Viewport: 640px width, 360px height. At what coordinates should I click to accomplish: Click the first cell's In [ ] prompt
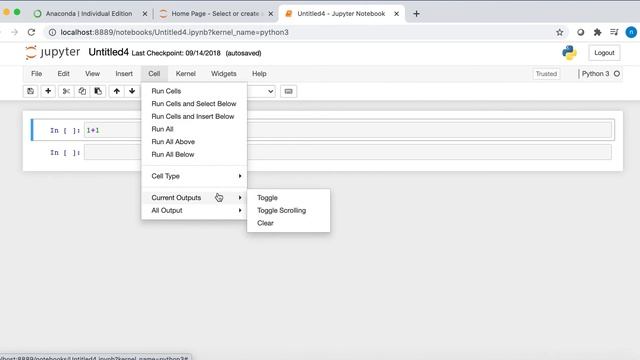click(x=65, y=131)
